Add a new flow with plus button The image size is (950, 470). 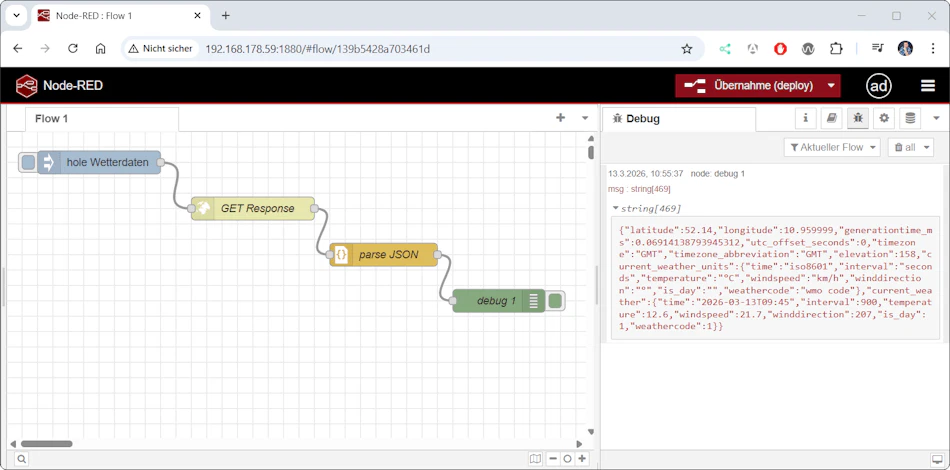coord(560,118)
